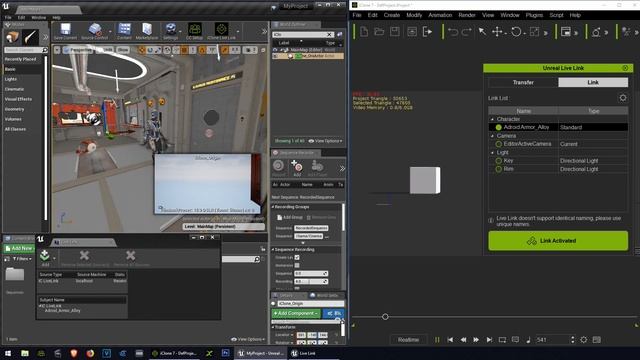The height and width of the screenshot is (360, 640).
Task: Click the iClone timeline playhead handle
Action: pyautogui.click(x=385, y=317)
